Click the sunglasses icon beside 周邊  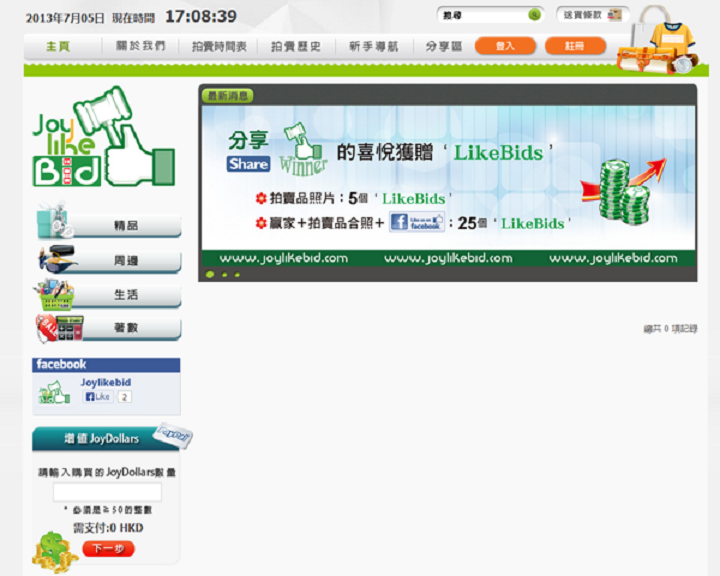[x=58, y=259]
